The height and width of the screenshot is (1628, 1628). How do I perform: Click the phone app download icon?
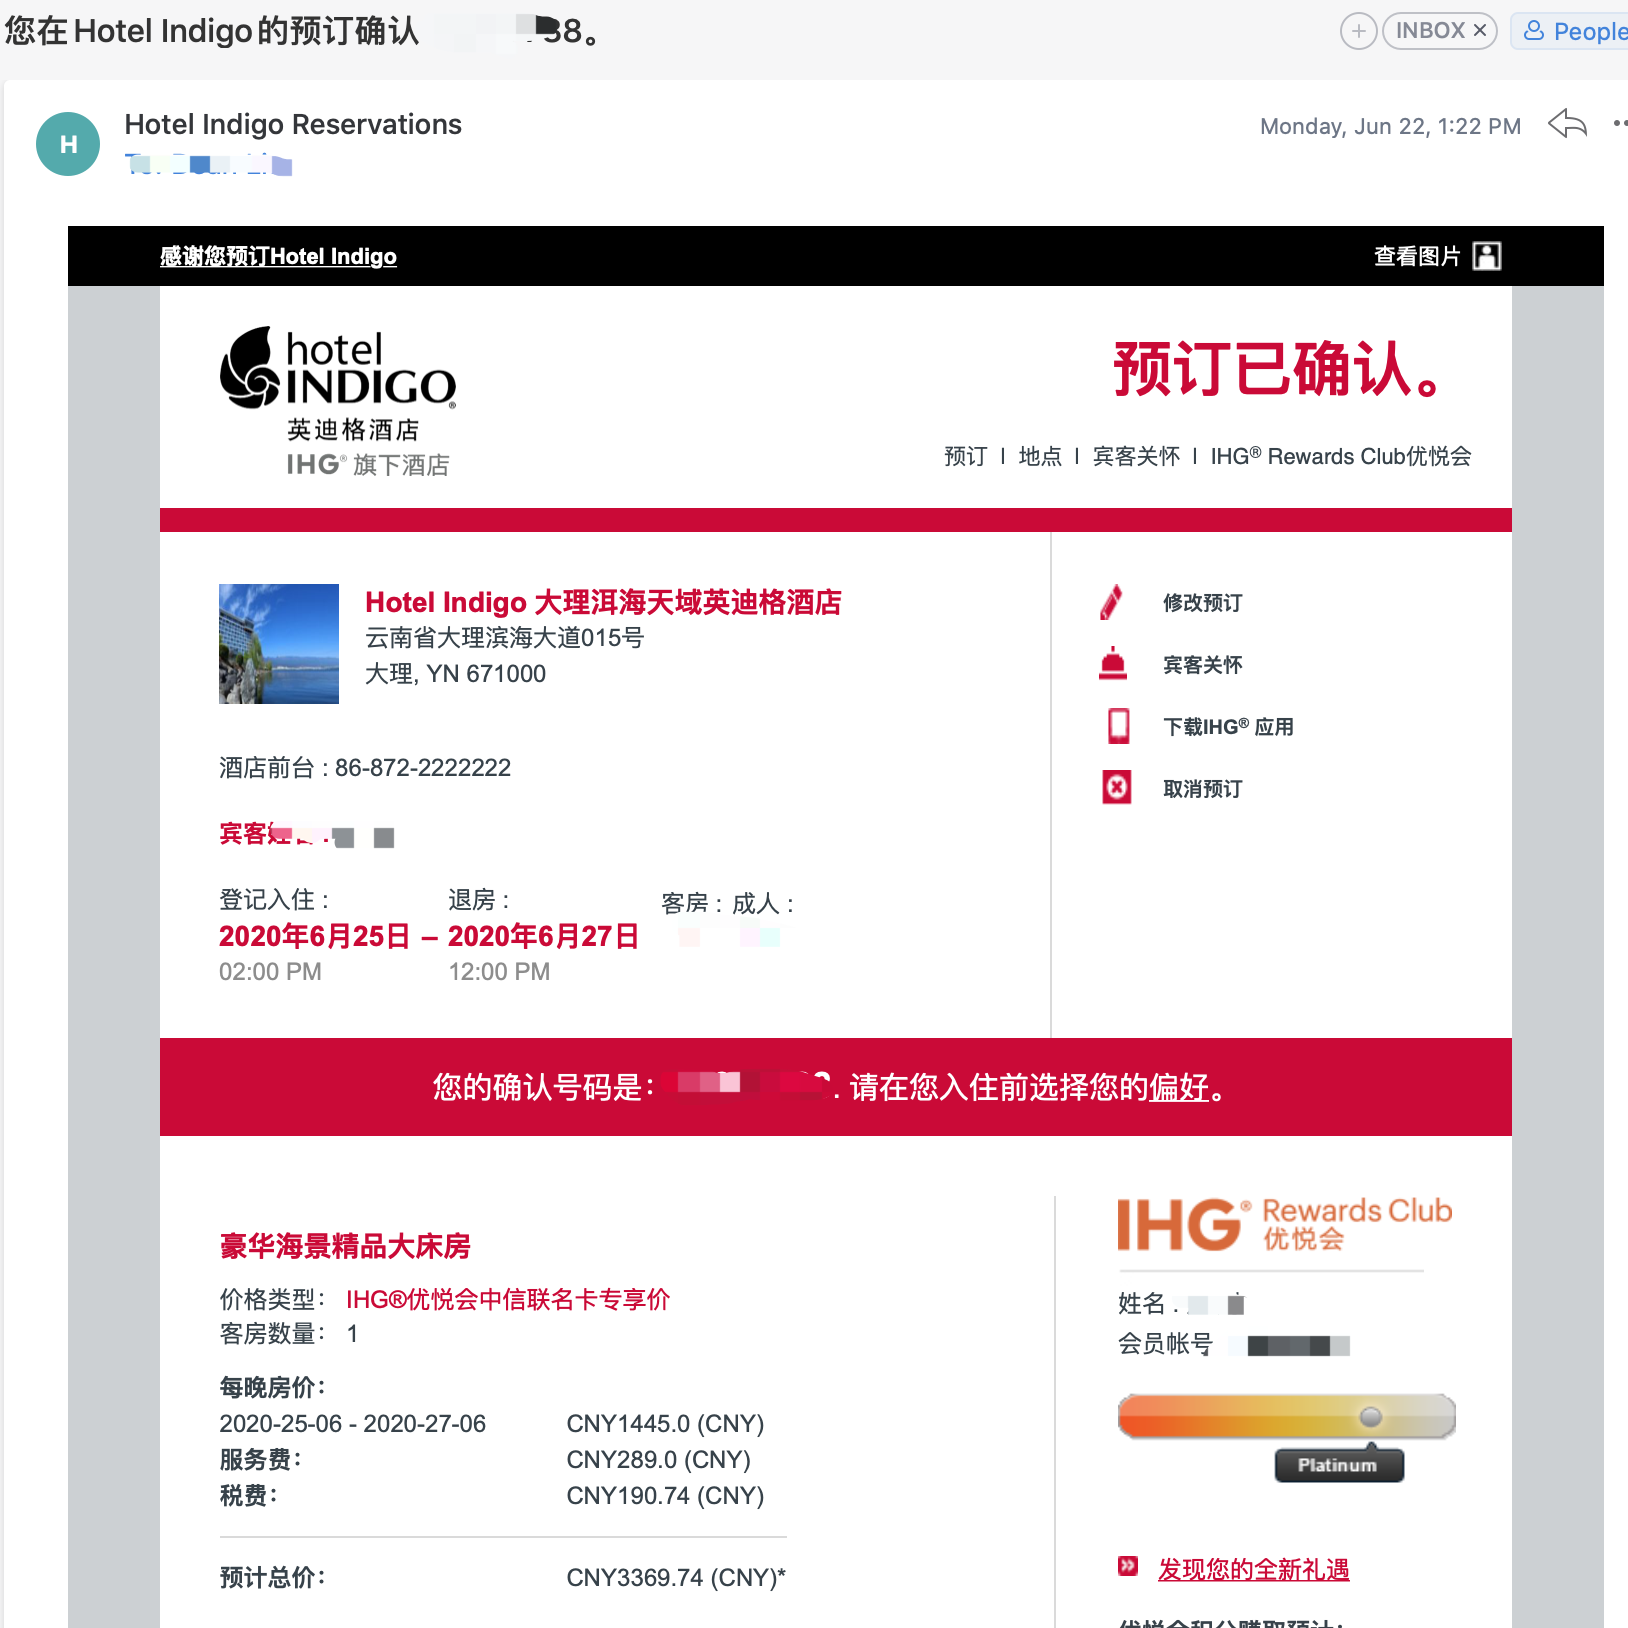click(x=1119, y=726)
